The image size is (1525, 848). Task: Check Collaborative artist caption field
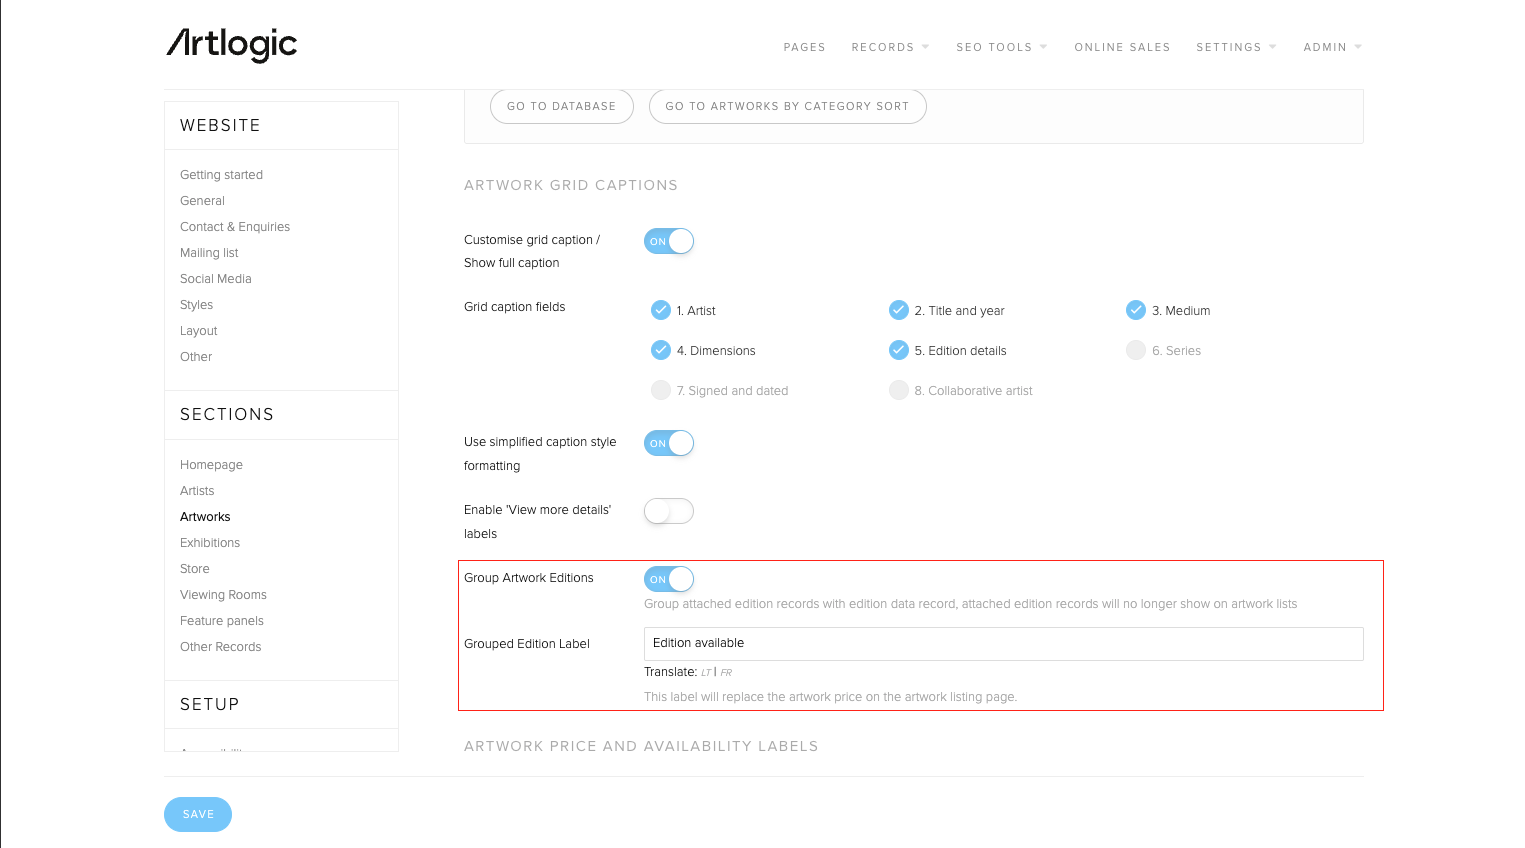click(899, 390)
